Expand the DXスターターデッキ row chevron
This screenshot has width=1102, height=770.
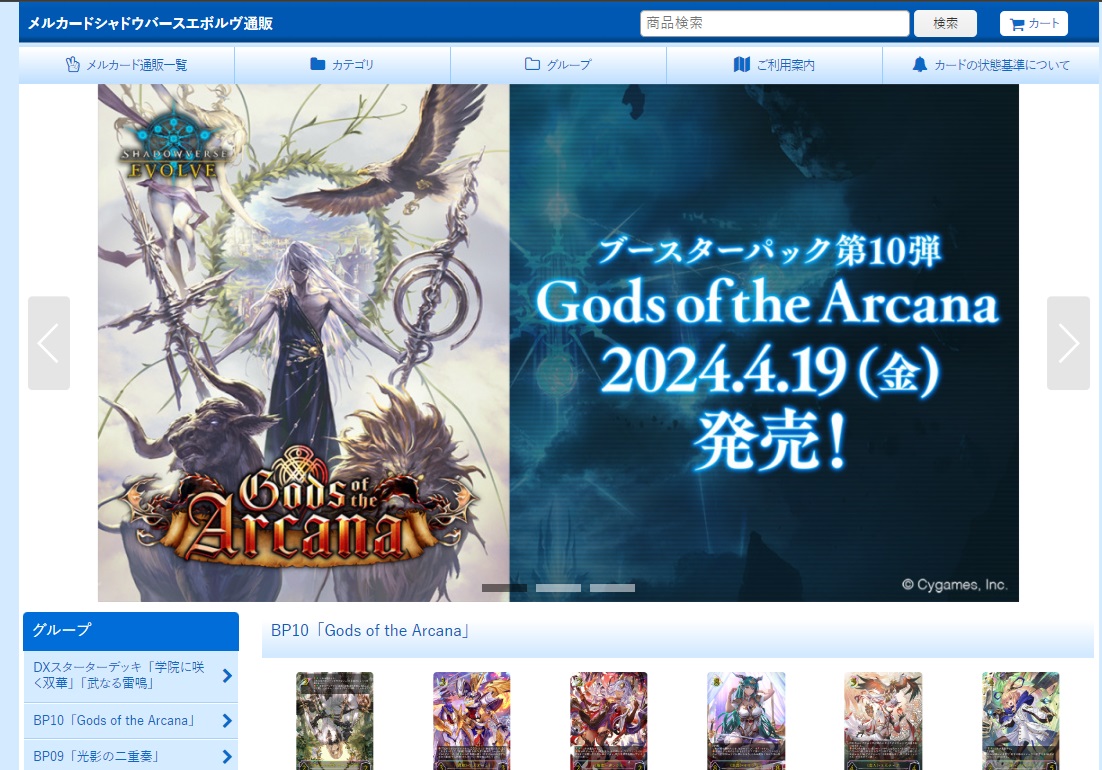pos(227,676)
